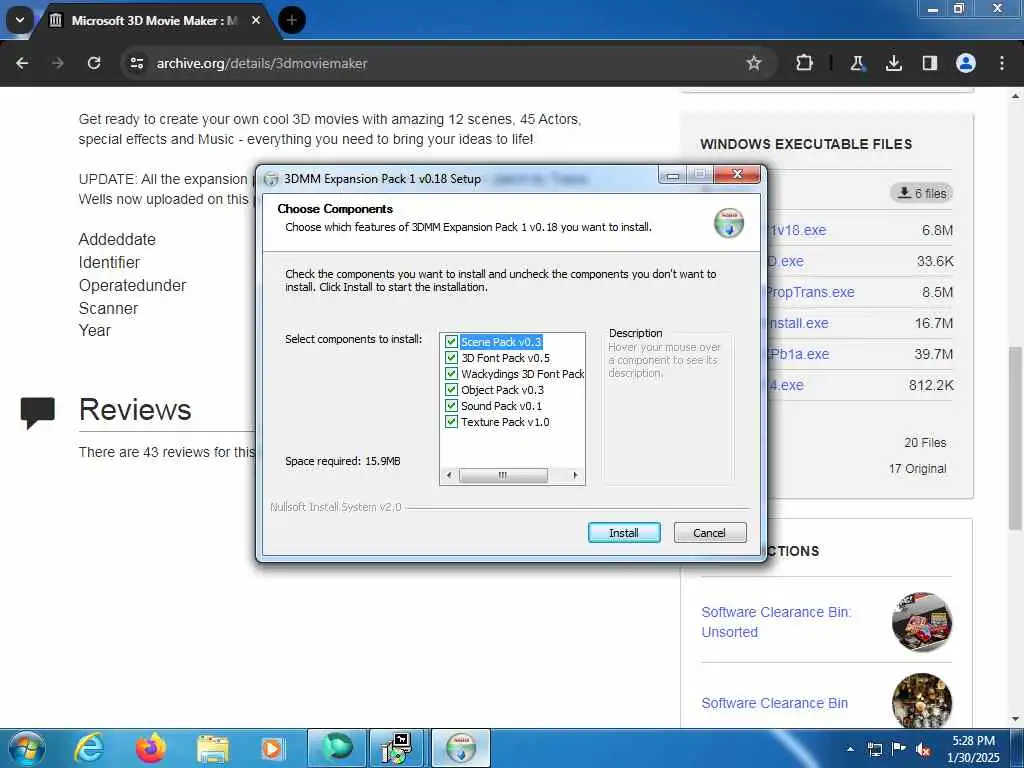Launch Firefox from taskbar
Screen dimensions: 1024x768
click(x=150, y=748)
